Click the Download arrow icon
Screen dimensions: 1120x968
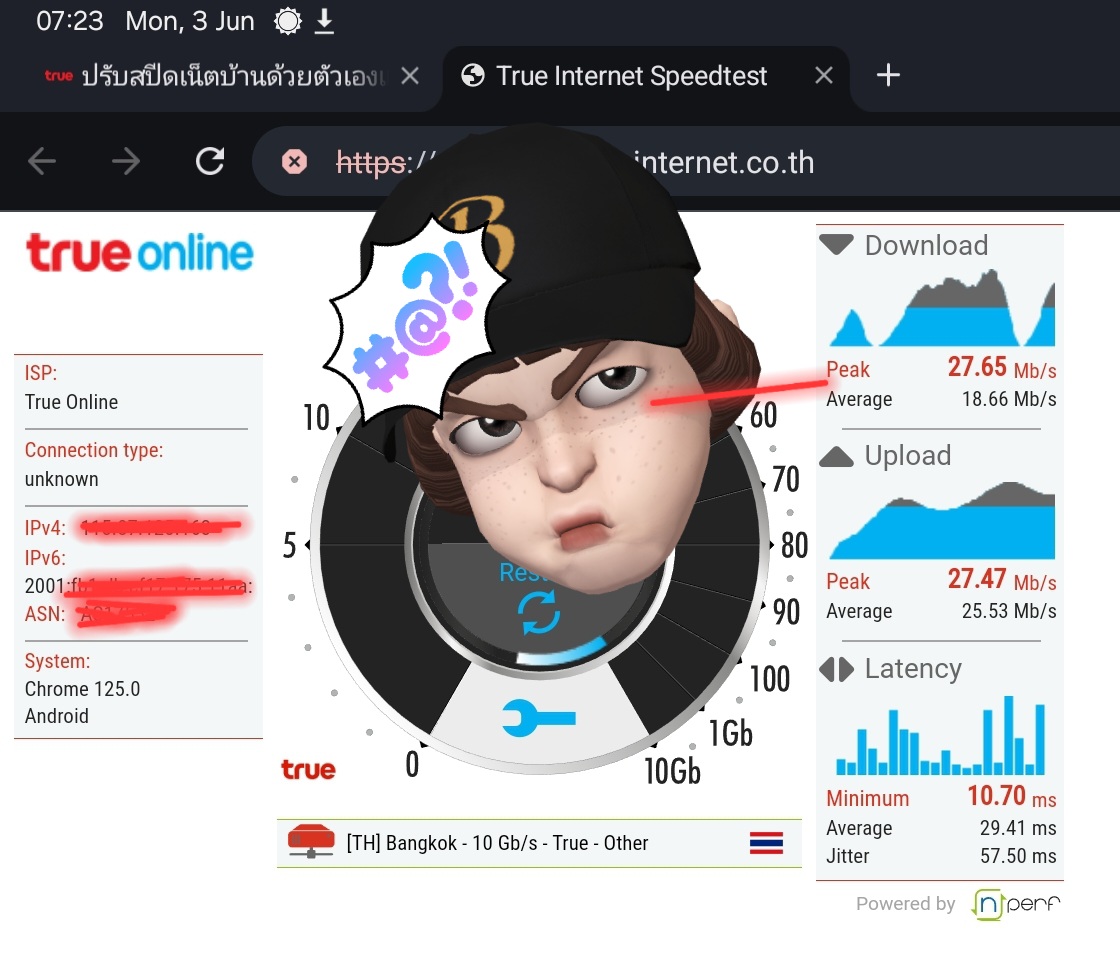click(836, 244)
